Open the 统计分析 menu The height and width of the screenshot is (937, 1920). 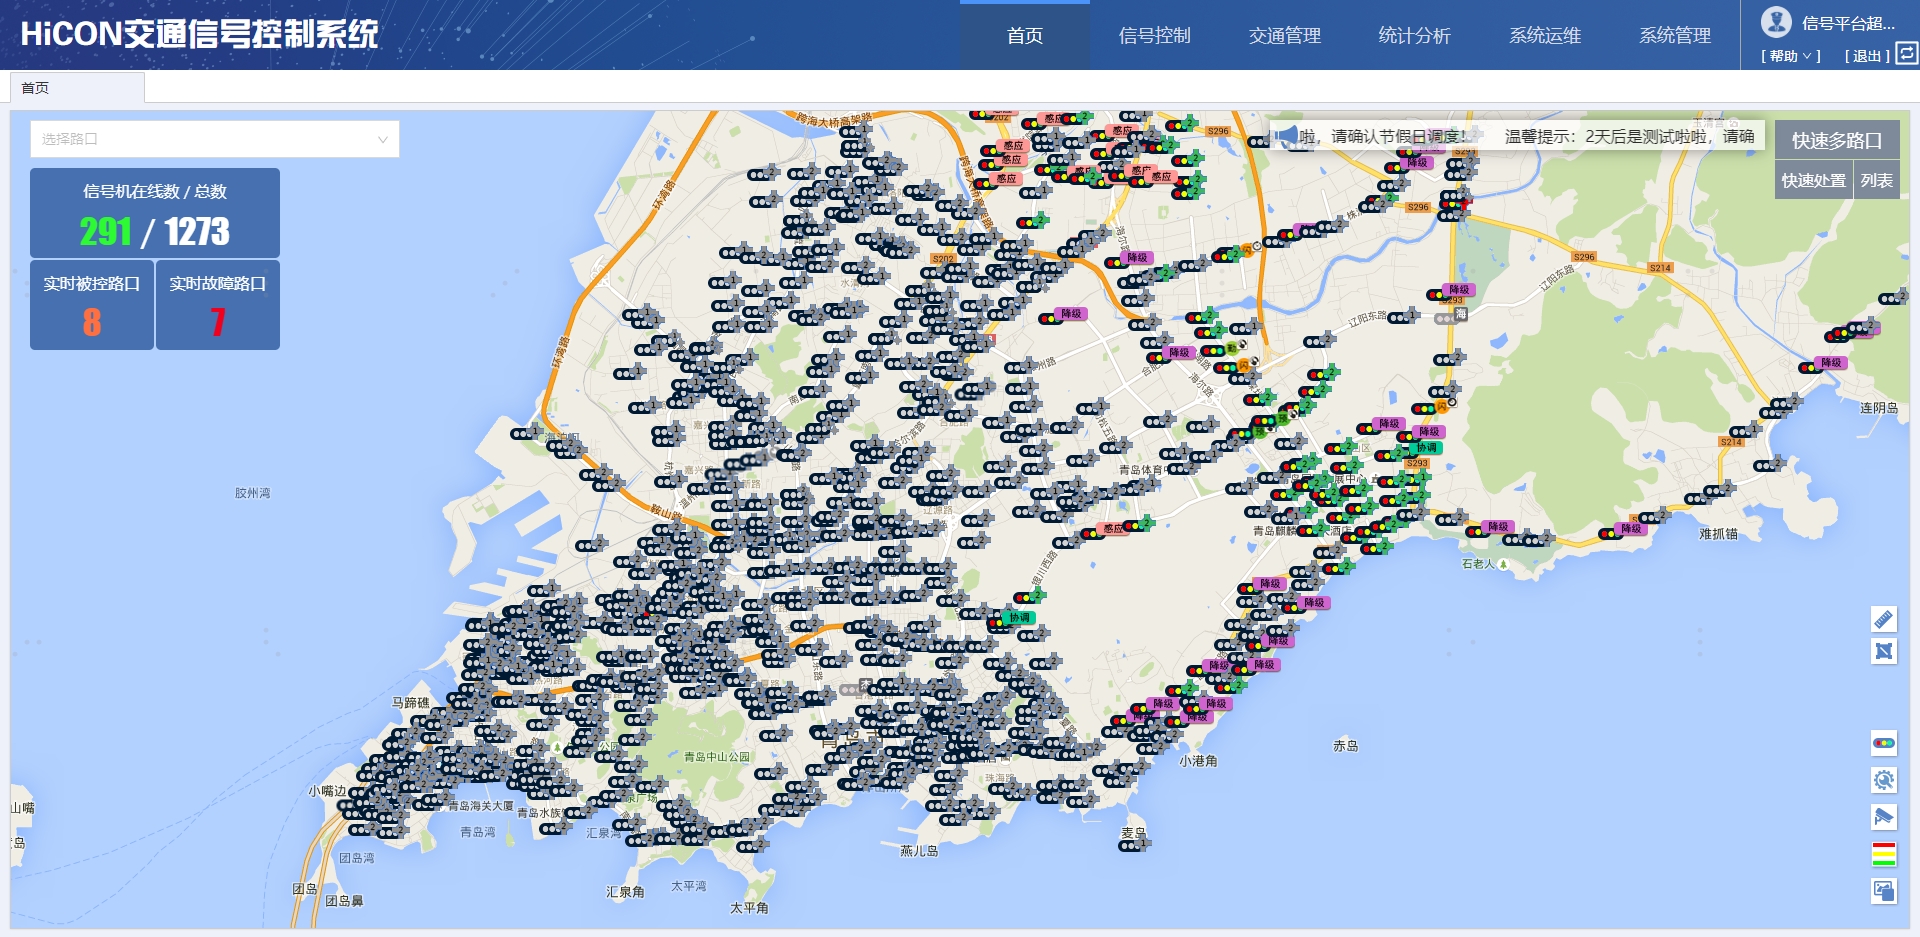click(1415, 36)
